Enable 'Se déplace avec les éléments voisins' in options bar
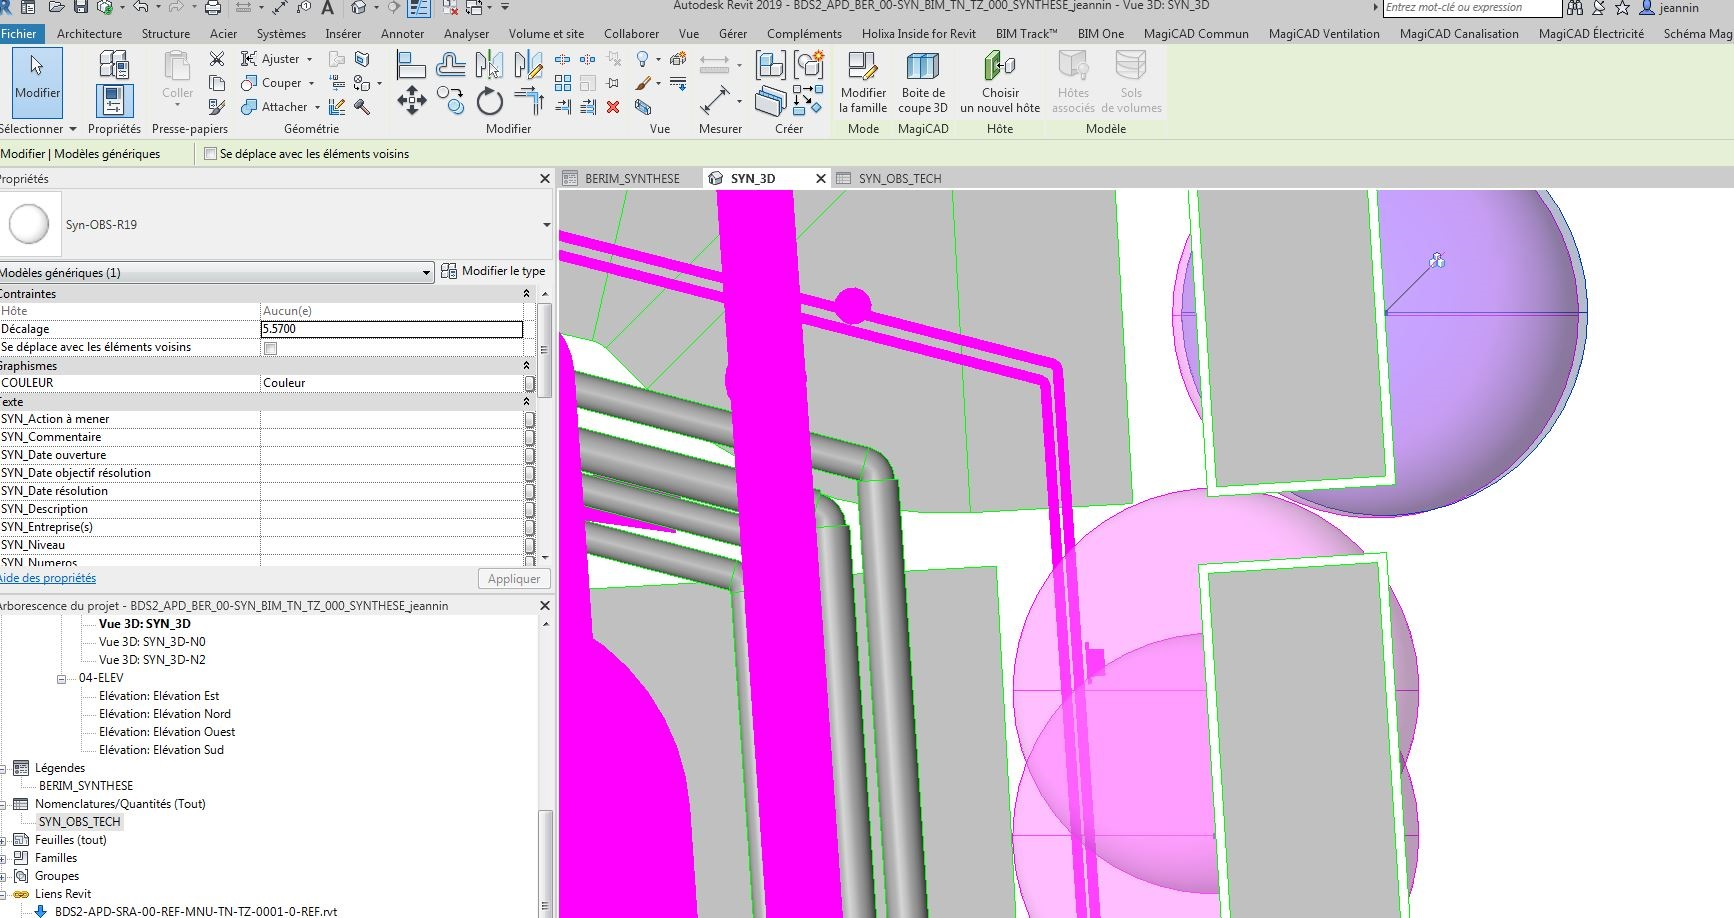The image size is (1734, 918). click(x=210, y=154)
